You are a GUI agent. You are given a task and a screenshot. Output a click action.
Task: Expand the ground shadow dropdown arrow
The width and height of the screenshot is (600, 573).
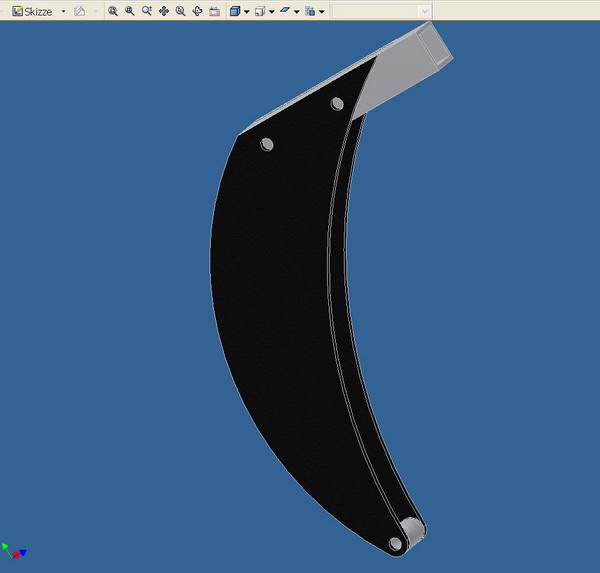[297, 11]
